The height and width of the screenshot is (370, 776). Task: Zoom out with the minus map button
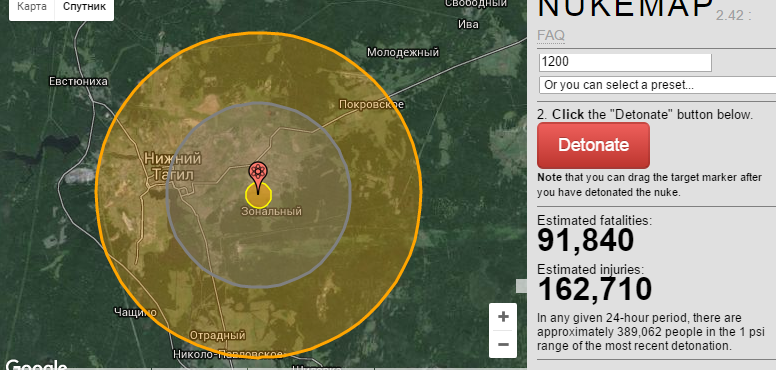[503, 344]
